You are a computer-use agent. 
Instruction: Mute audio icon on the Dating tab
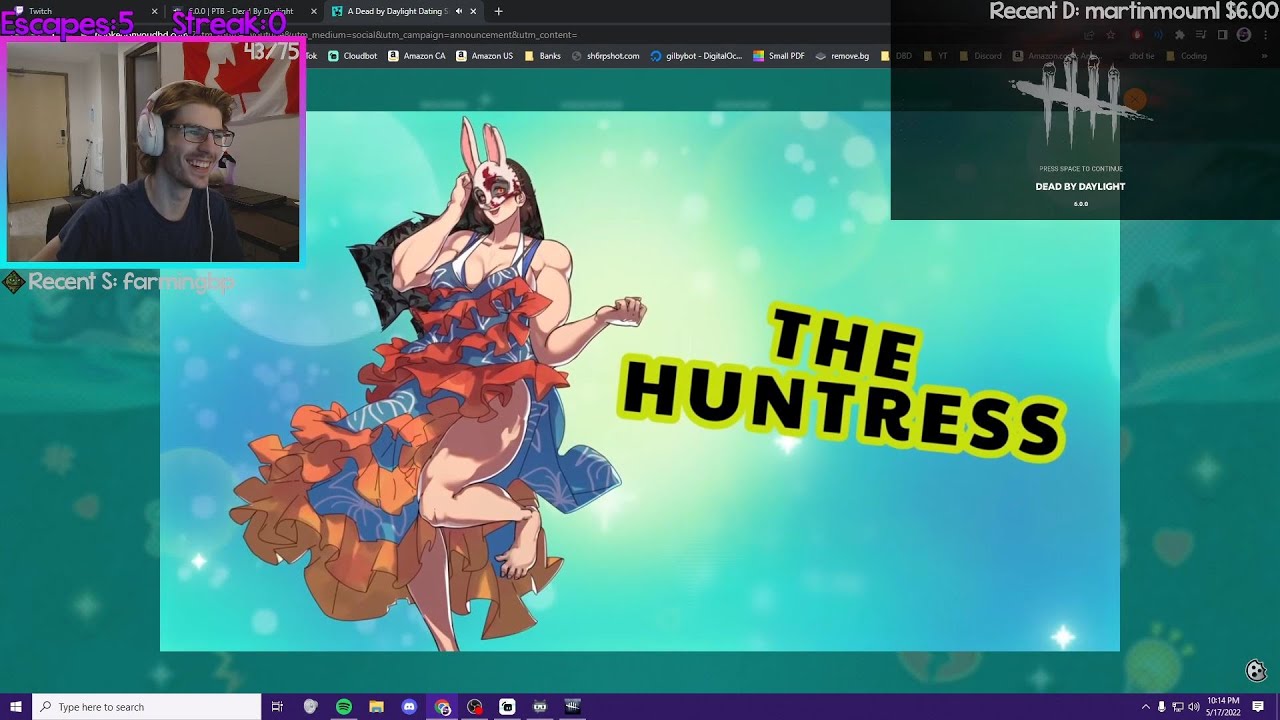(x=459, y=11)
